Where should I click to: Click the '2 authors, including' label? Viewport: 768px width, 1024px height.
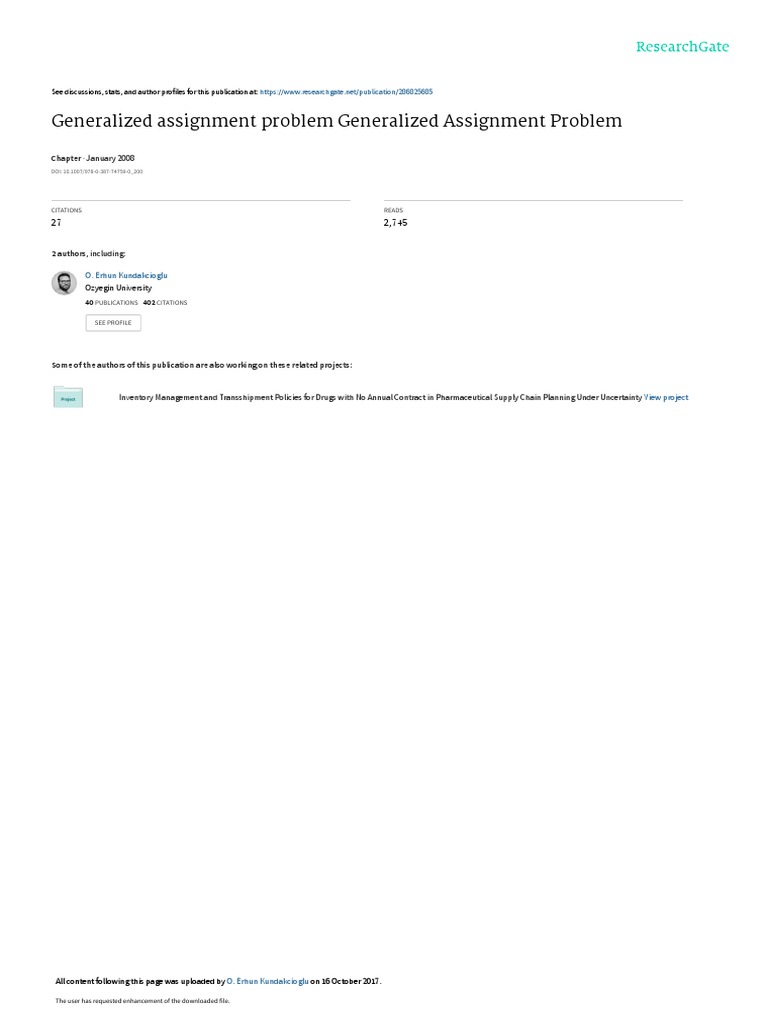pyautogui.click(x=88, y=253)
